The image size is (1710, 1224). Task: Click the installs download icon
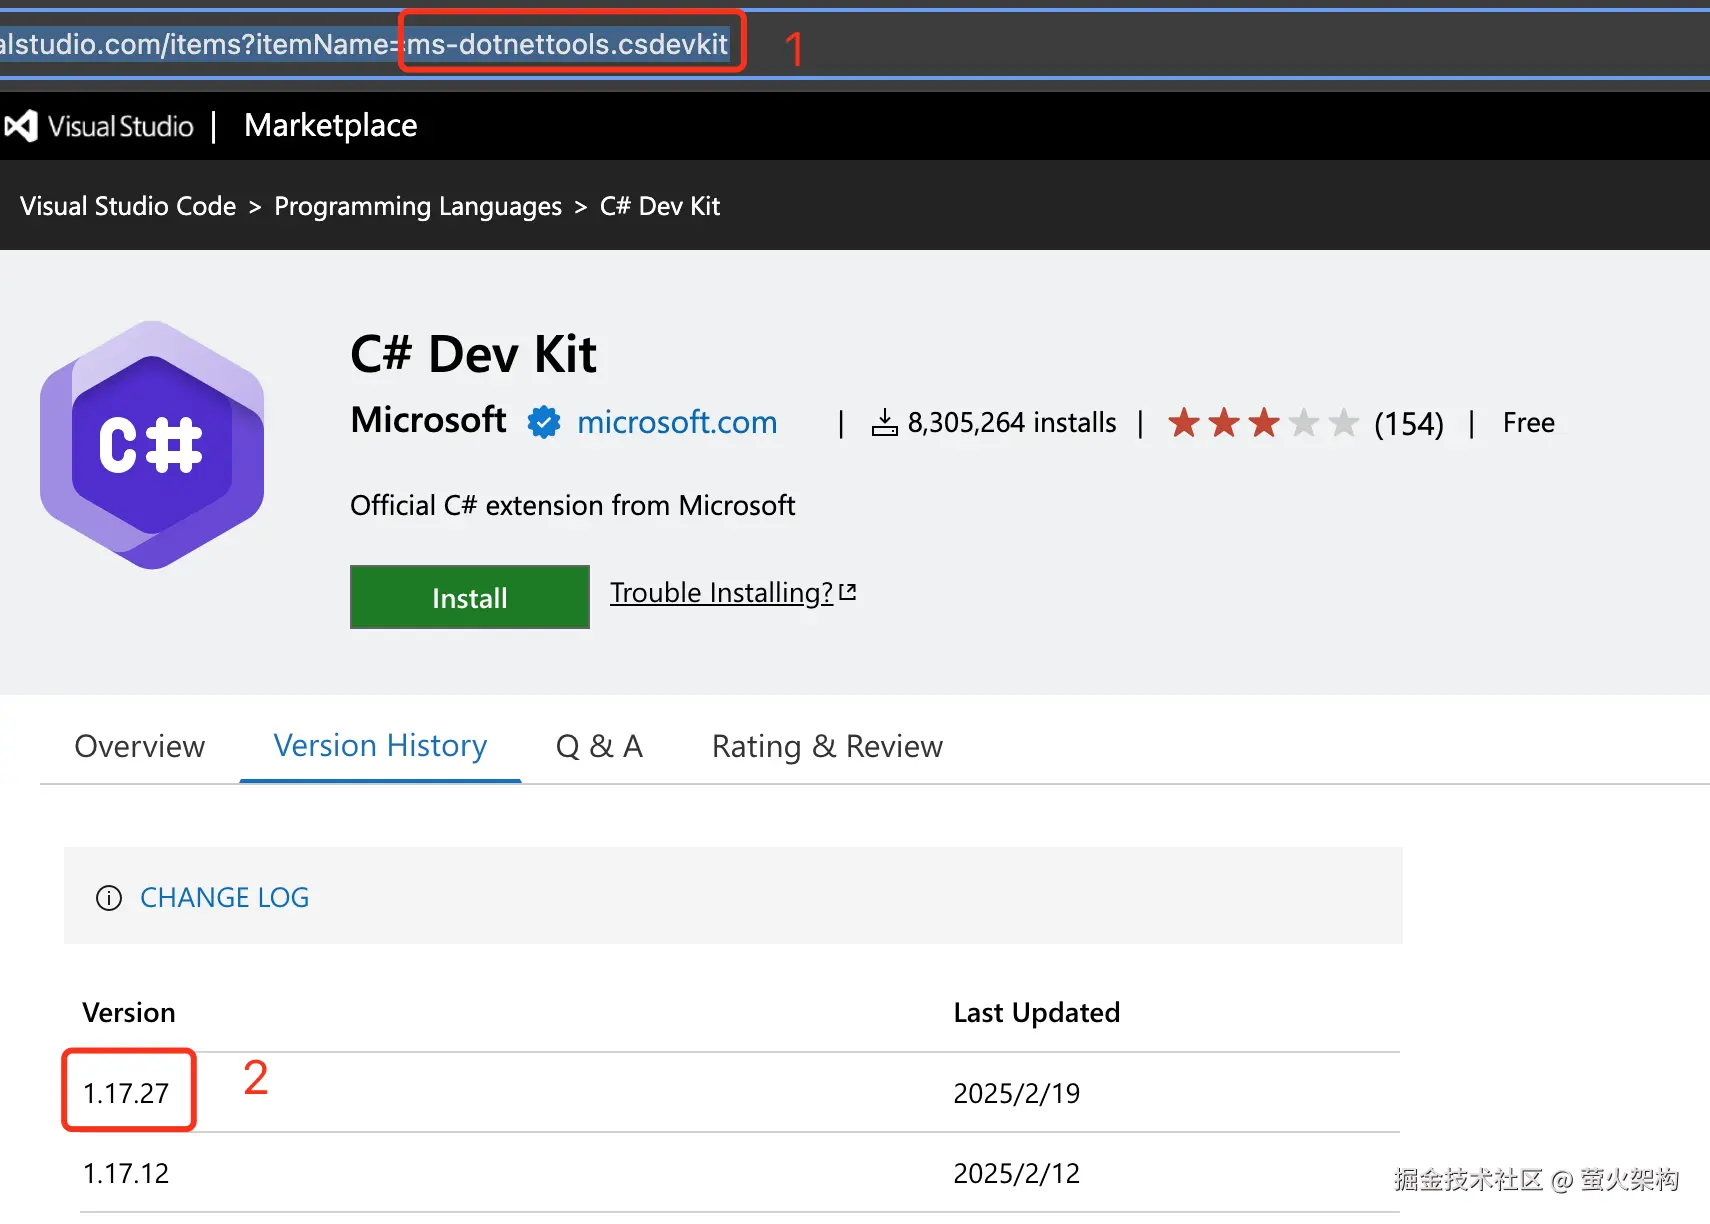pyautogui.click(x=884, y=423)
